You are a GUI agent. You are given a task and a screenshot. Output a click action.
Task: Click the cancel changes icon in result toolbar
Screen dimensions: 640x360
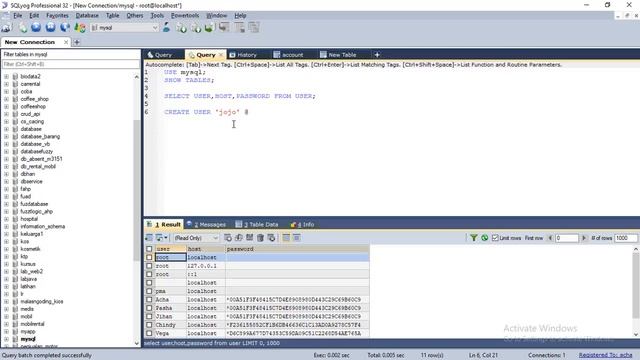click(x=271, y=238)
